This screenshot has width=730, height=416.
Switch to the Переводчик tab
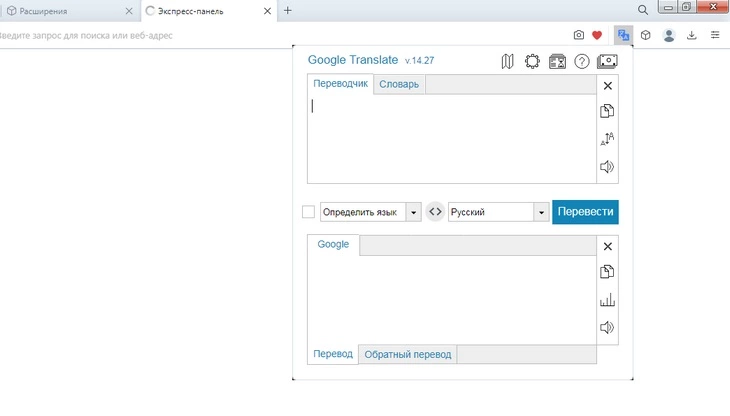pos(340,84)
